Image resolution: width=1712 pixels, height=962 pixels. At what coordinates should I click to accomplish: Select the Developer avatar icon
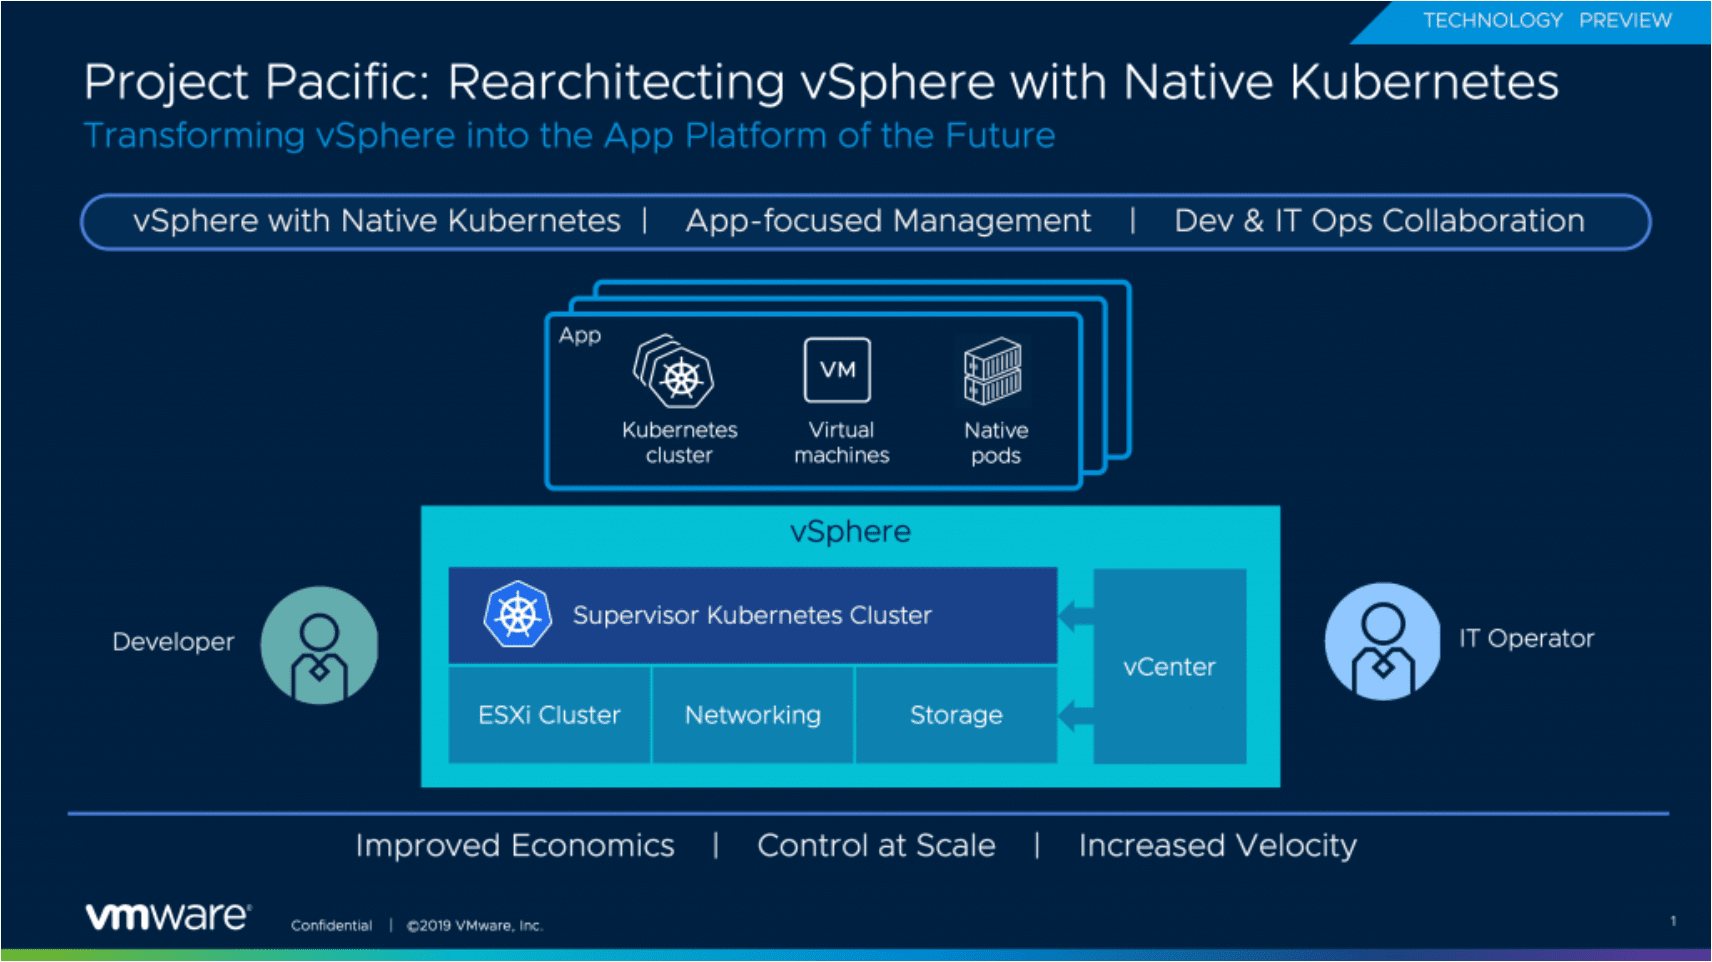click(320, 645)
